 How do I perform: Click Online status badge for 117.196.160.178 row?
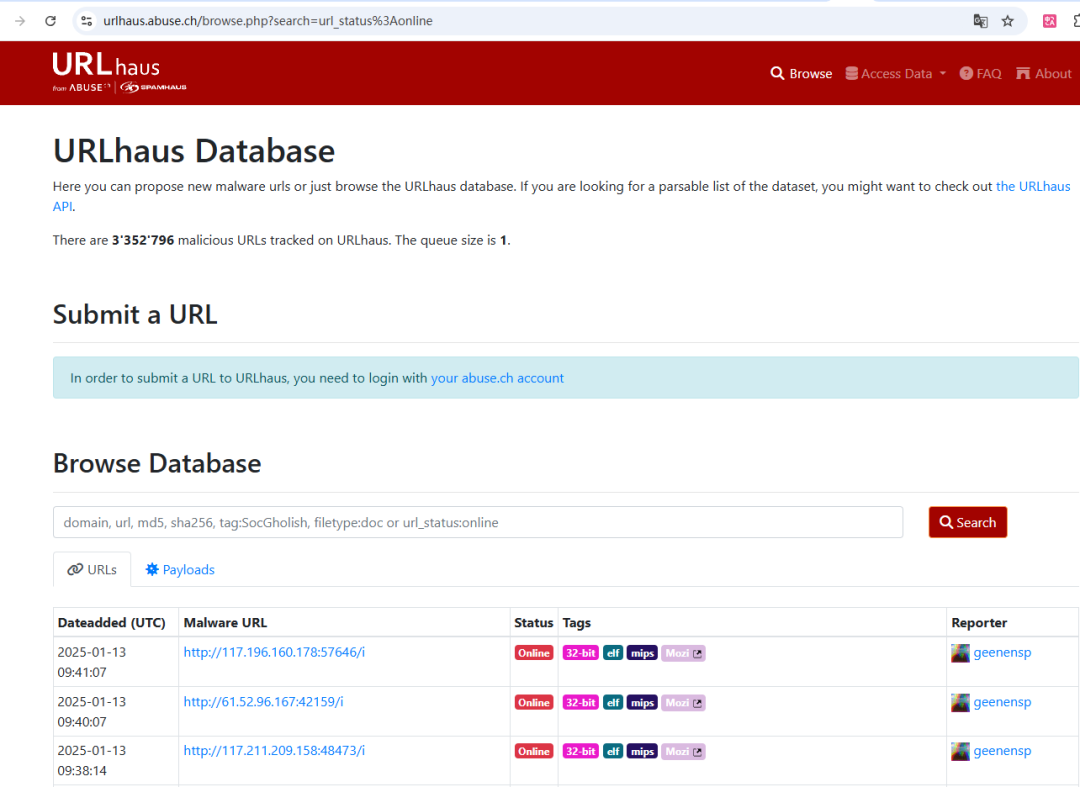(x=534, y=653)
